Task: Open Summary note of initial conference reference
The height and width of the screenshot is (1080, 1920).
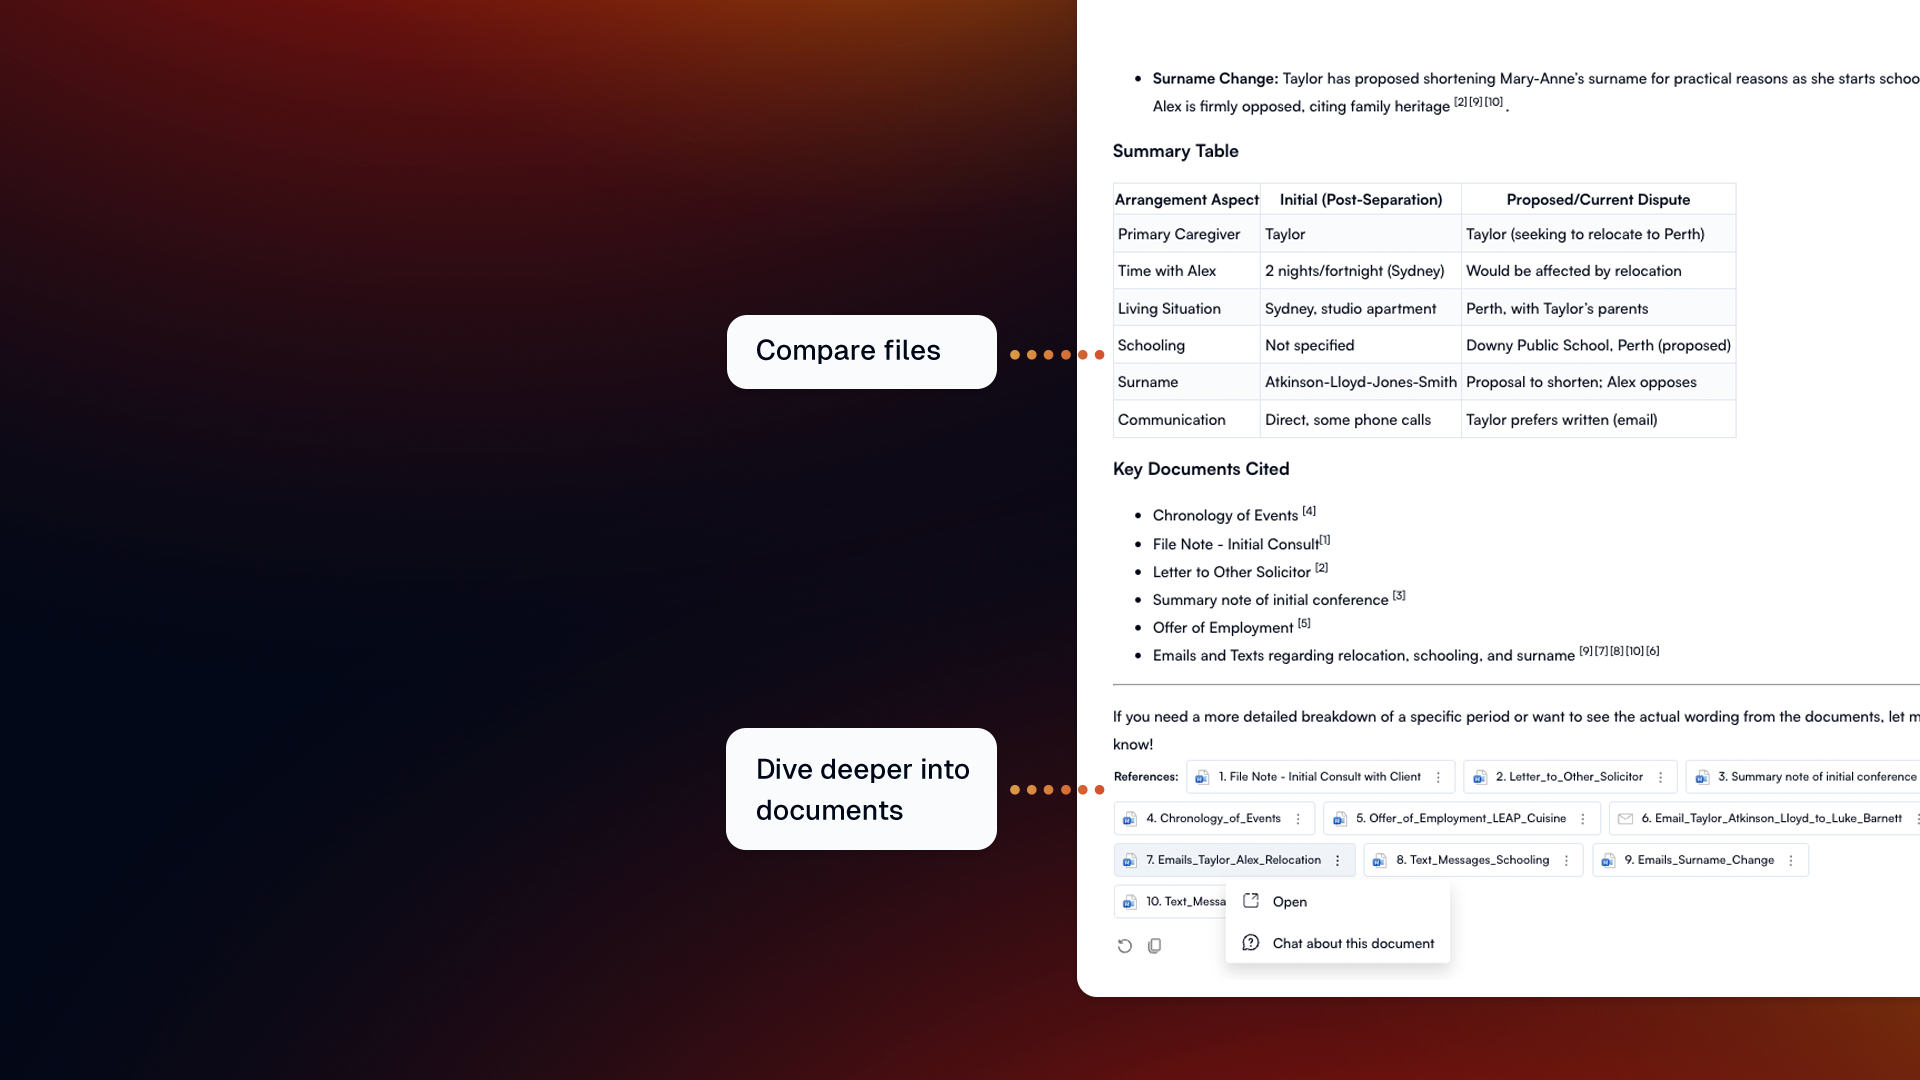Action: (x=1816, y=777)
